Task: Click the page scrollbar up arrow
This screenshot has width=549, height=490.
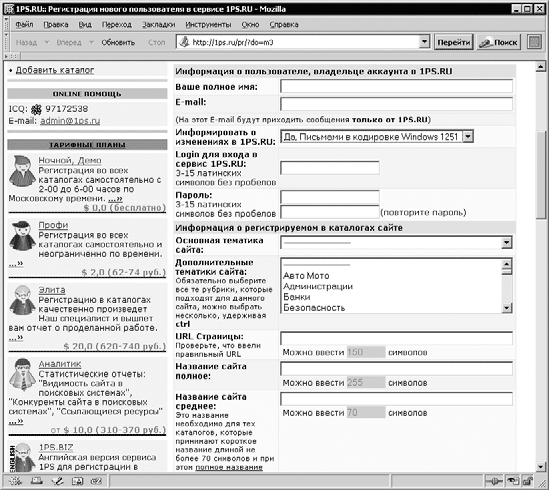Action: click(x=541, y=67)
